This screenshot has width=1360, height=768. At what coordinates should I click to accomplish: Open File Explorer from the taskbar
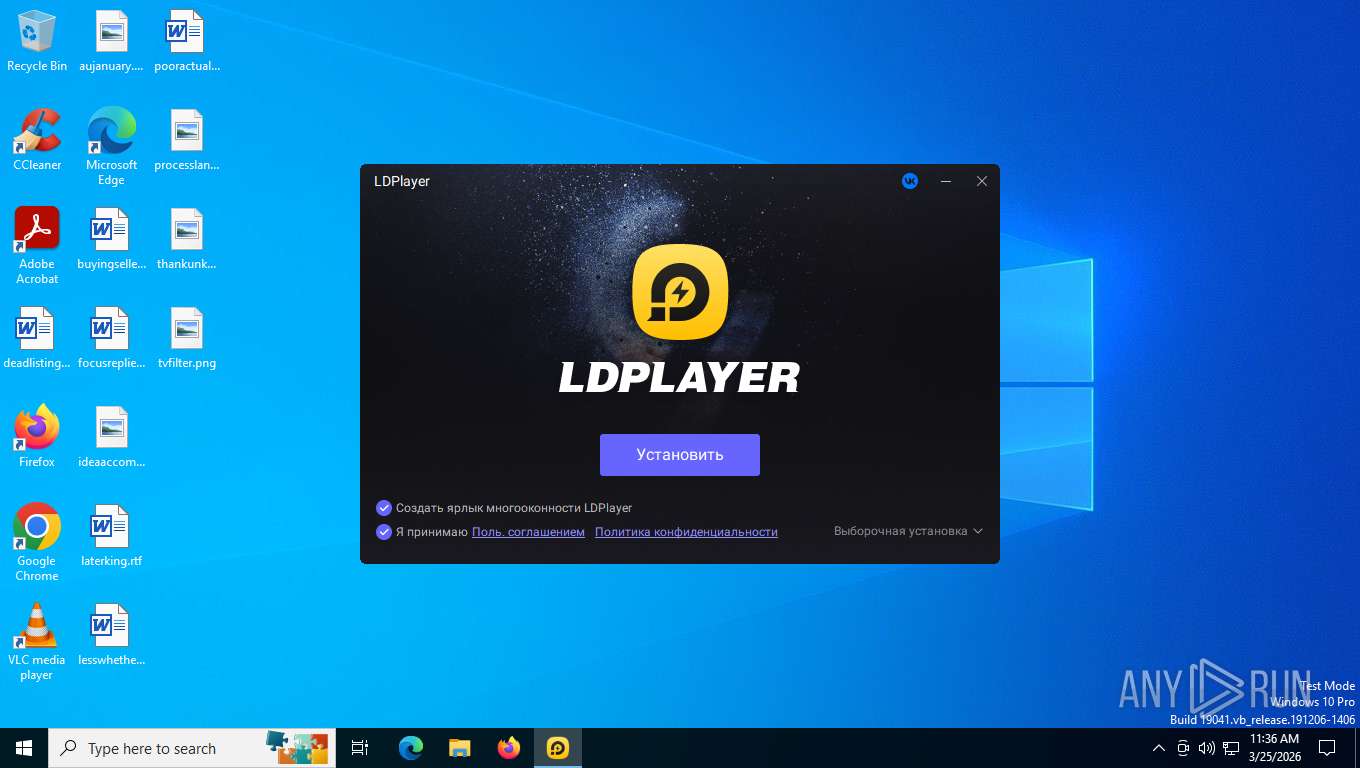point(459,748)
